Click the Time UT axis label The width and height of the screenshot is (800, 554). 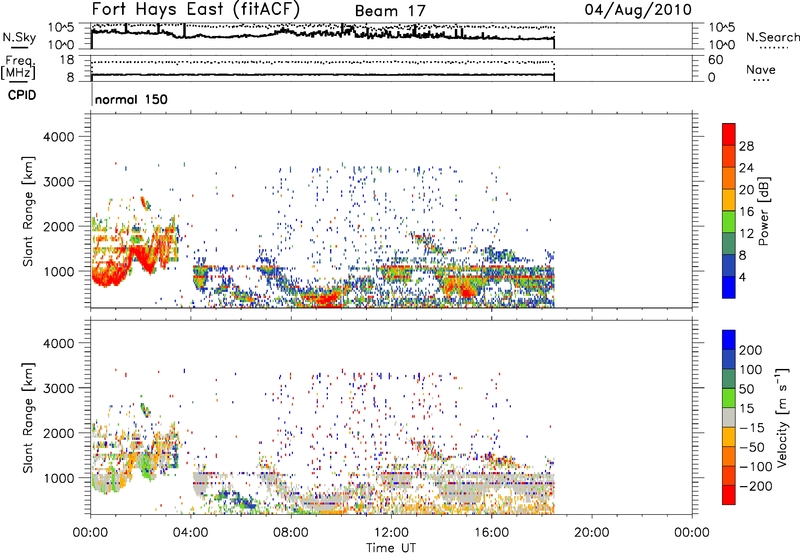pos(391,546)
